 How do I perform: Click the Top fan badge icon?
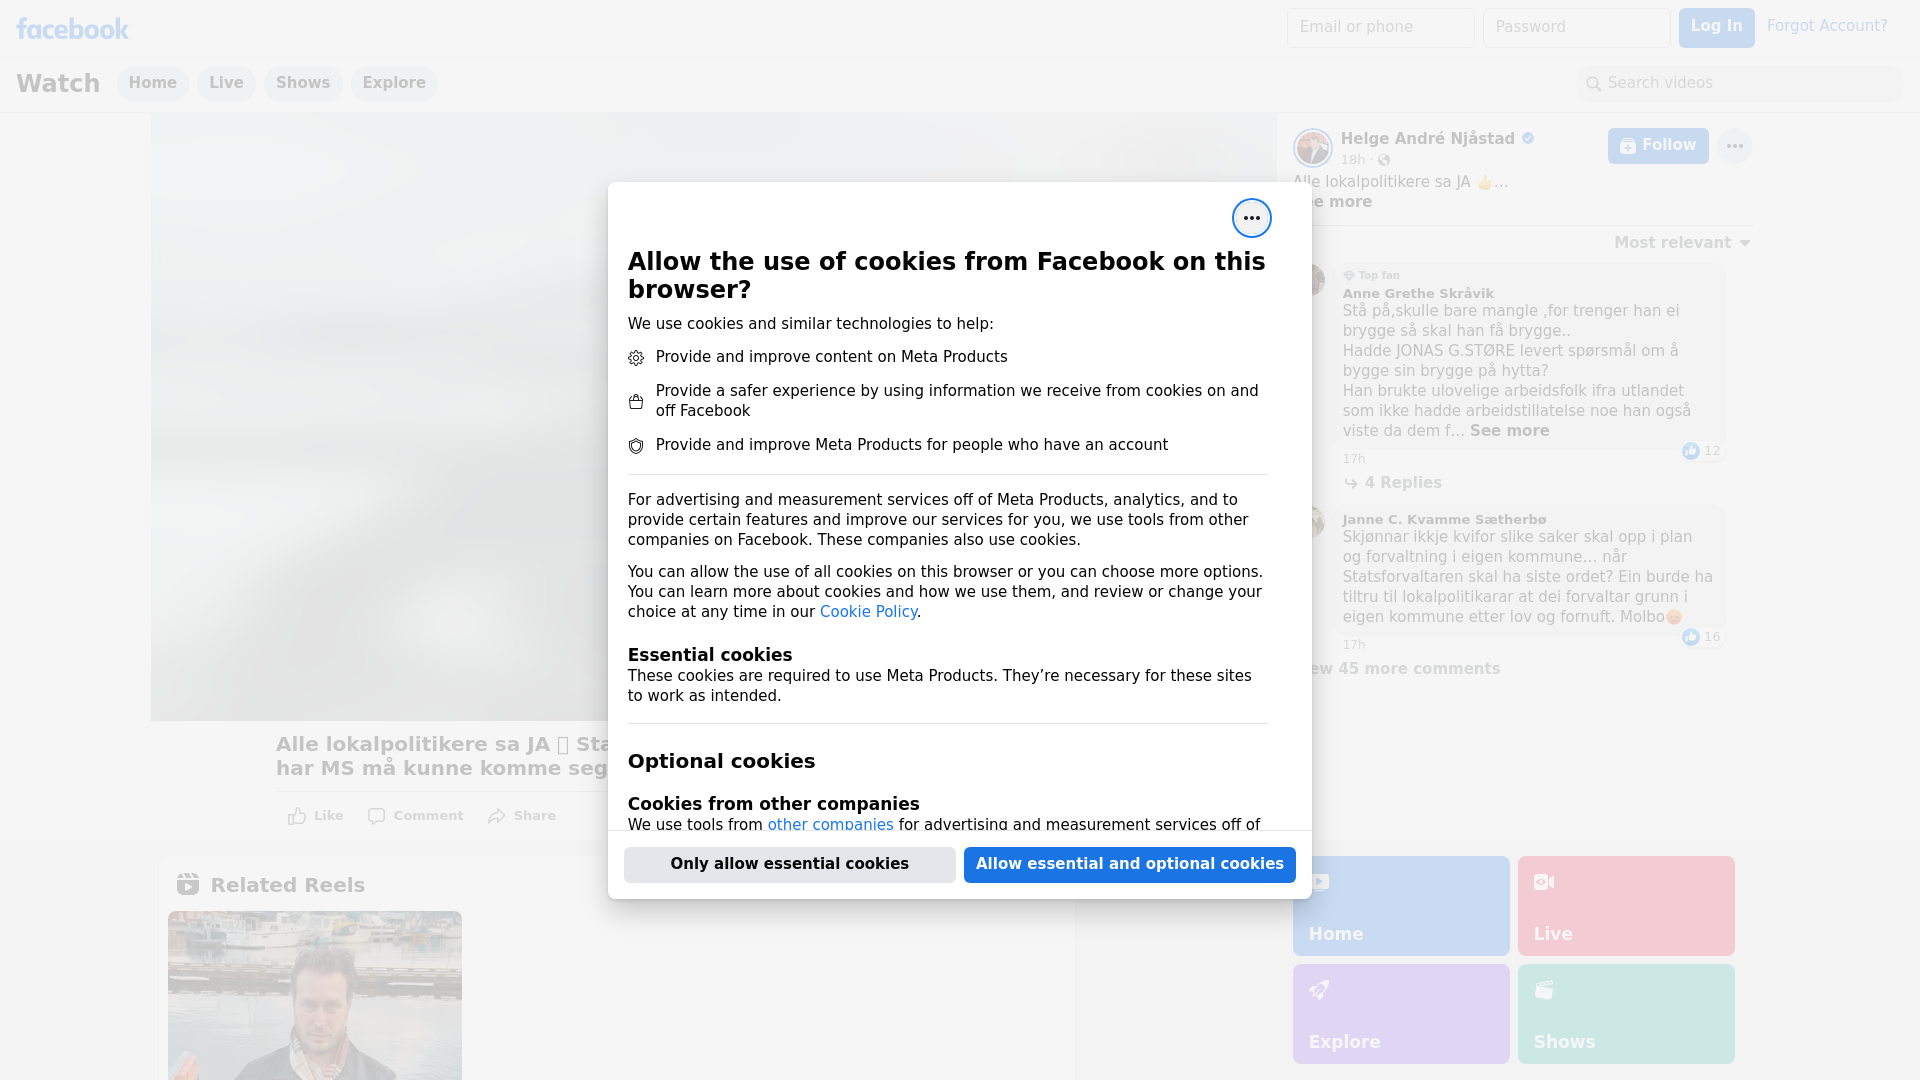[1348, 276]
